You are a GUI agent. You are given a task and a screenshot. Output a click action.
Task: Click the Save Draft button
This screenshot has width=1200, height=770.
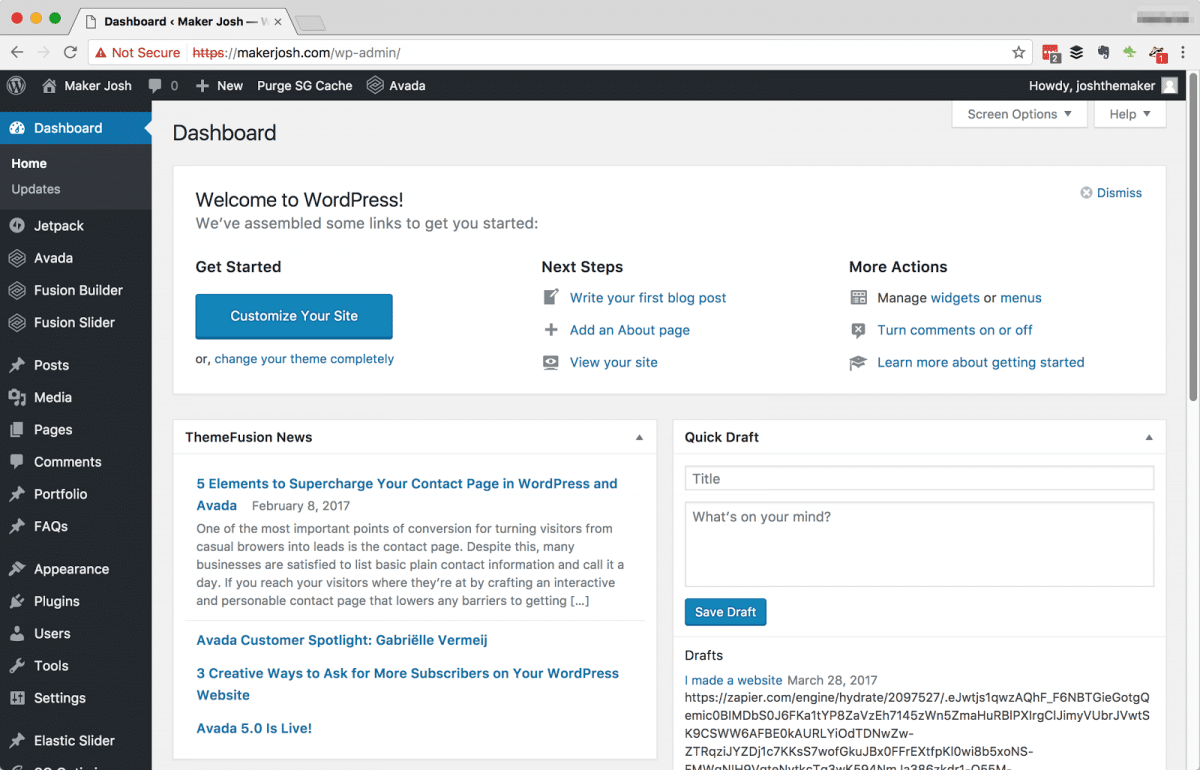tap(726, 612)
